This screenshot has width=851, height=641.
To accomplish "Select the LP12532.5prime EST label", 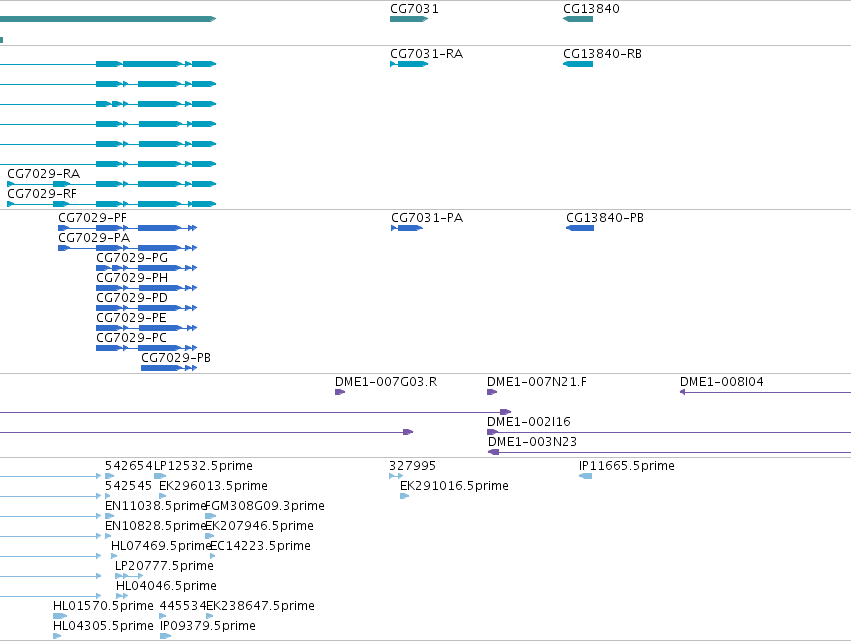I will [204, 466].
